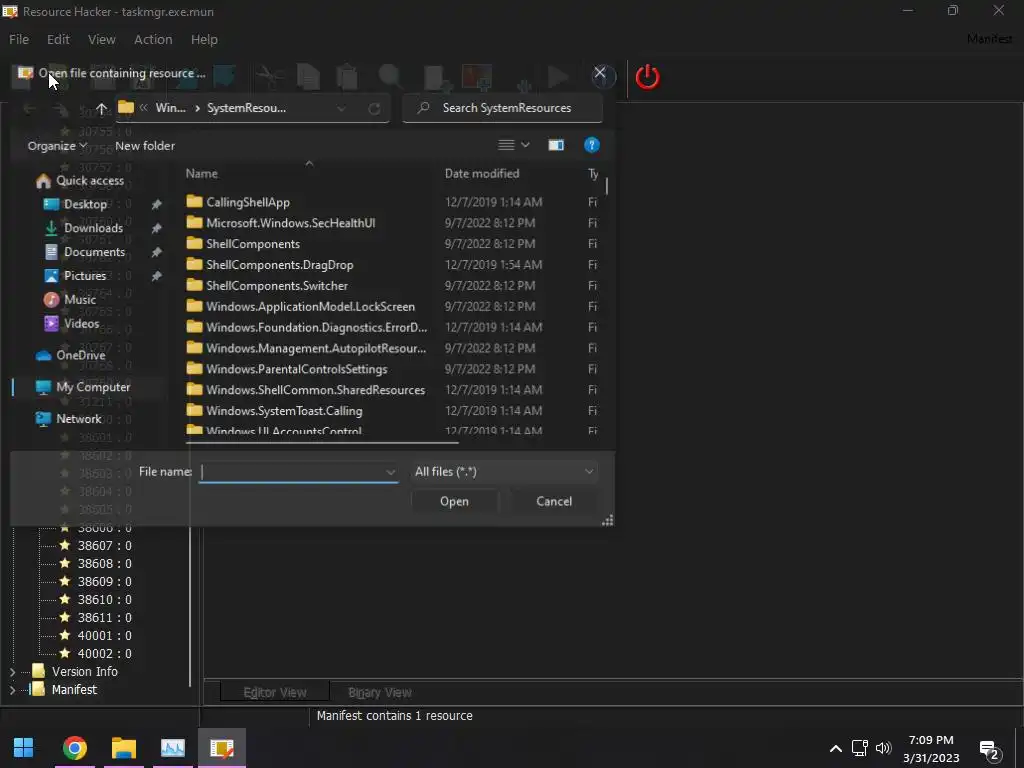The width and height of the screenshot is (1024, 768).
Task: Close the open file dialog
Action: point(600,72)
